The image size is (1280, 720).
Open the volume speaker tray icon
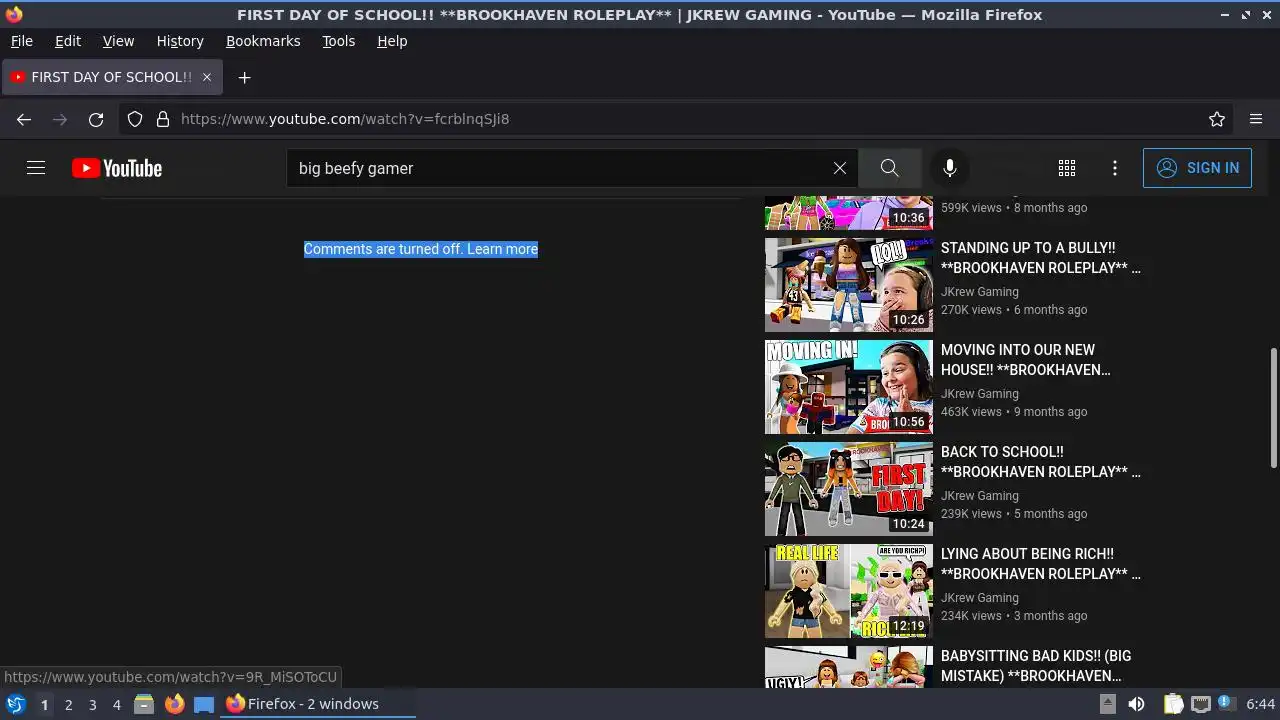1136,704
